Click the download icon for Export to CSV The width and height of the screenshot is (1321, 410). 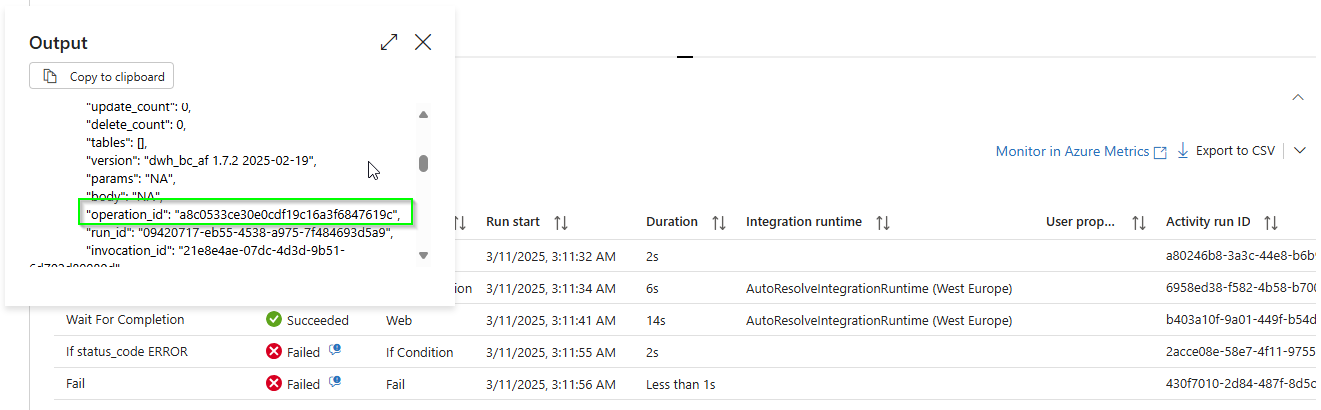click(1183, 151)
